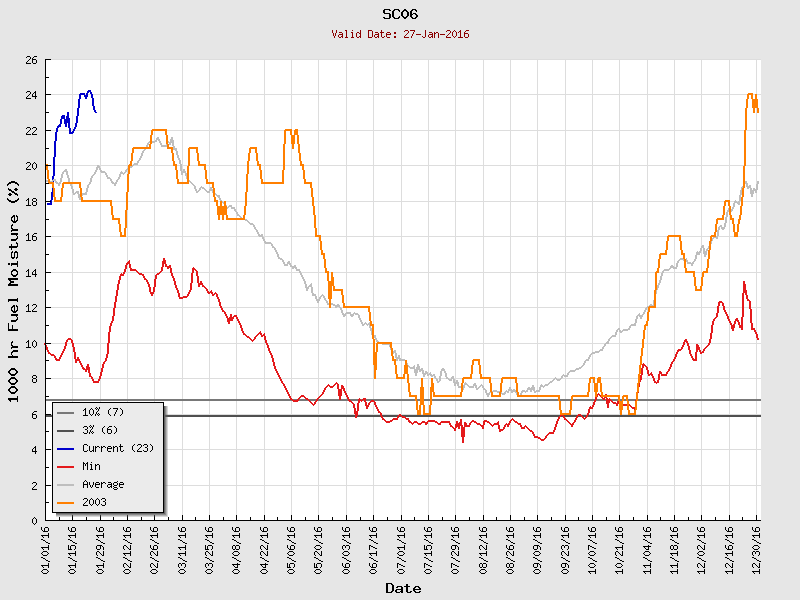This screenshot has height=600, width=800.
Task: Click the 07/01/16 date tick label
Action: (x=401, y=548)
